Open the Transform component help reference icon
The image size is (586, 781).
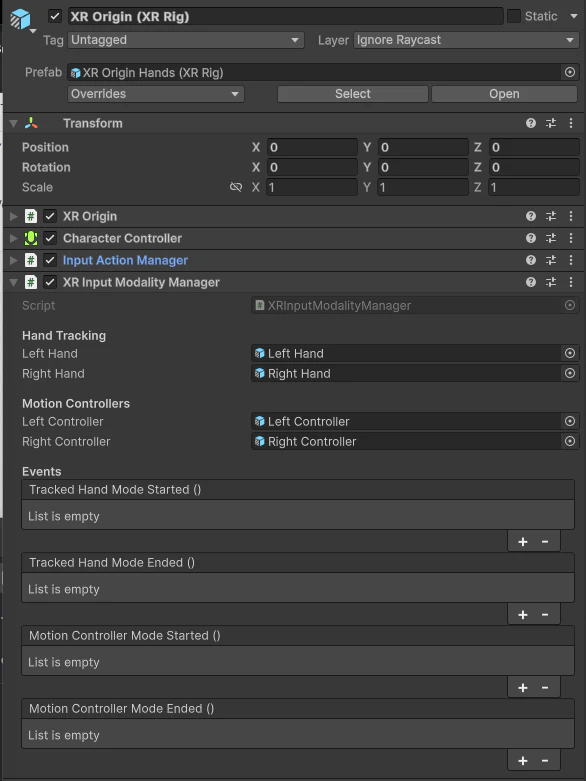tap(531, 123)
